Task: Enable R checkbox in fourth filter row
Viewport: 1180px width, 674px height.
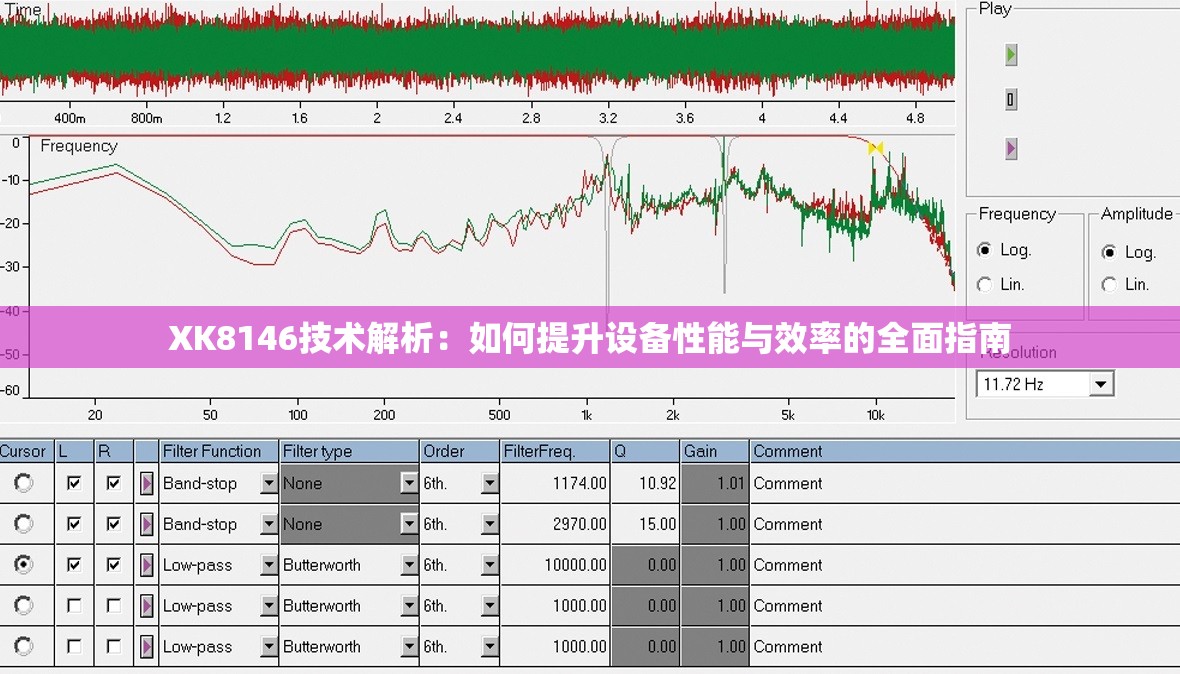Action: click(x=114, y=605)
